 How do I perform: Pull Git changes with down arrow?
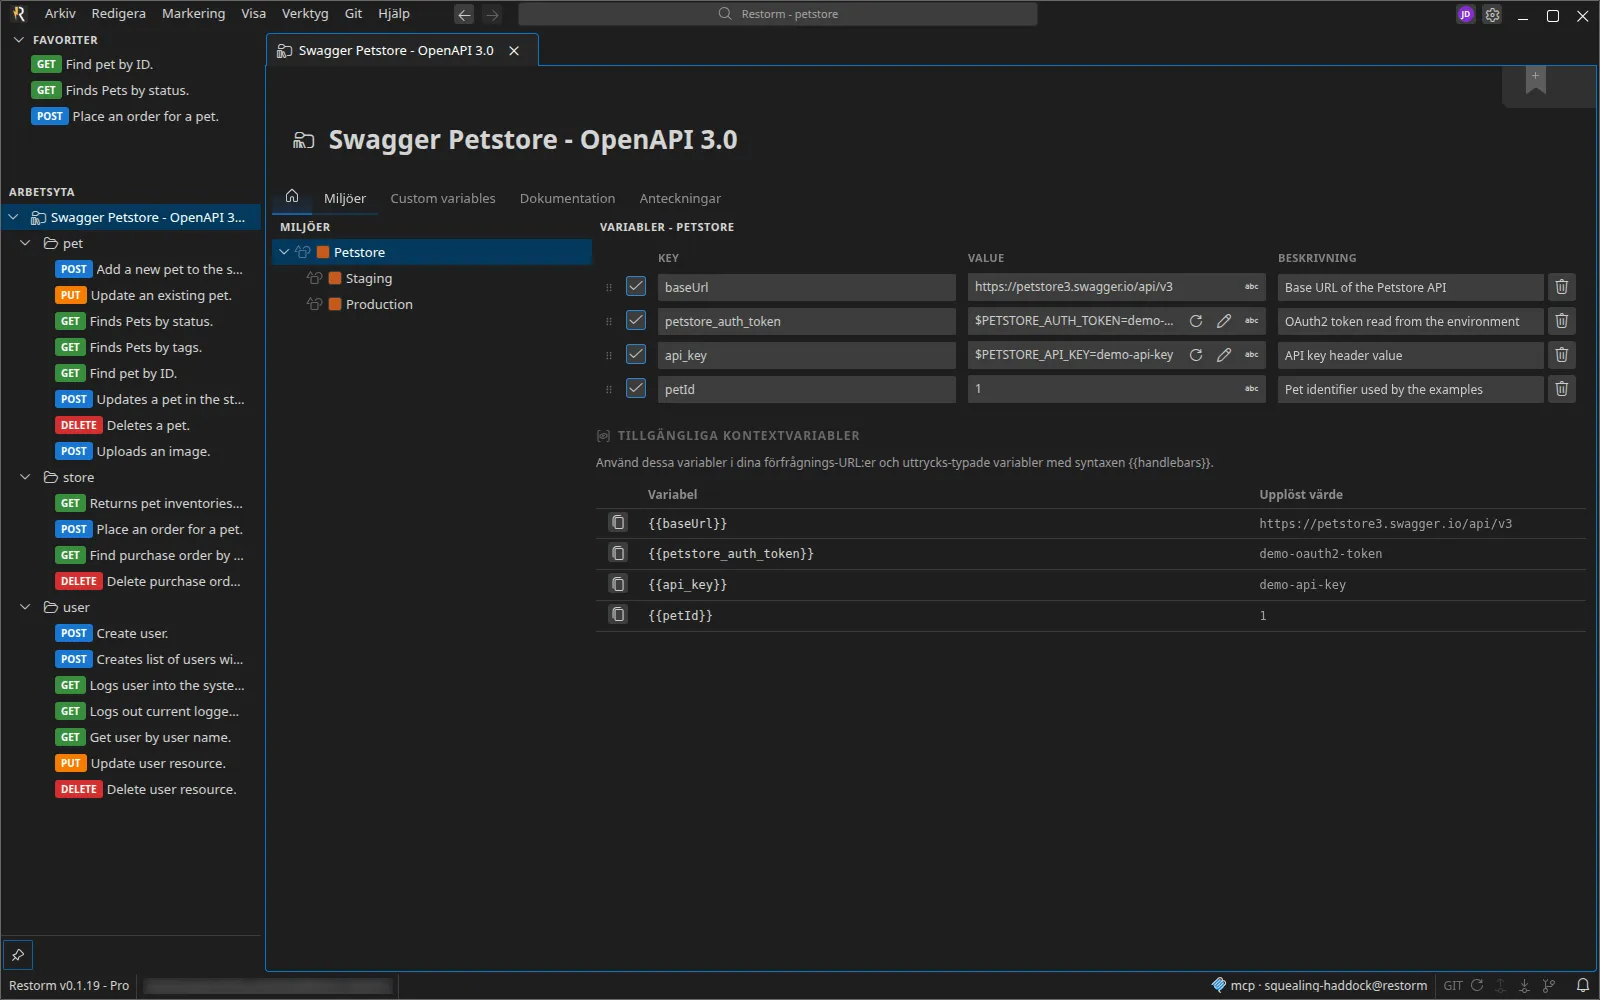[1524, 985]
